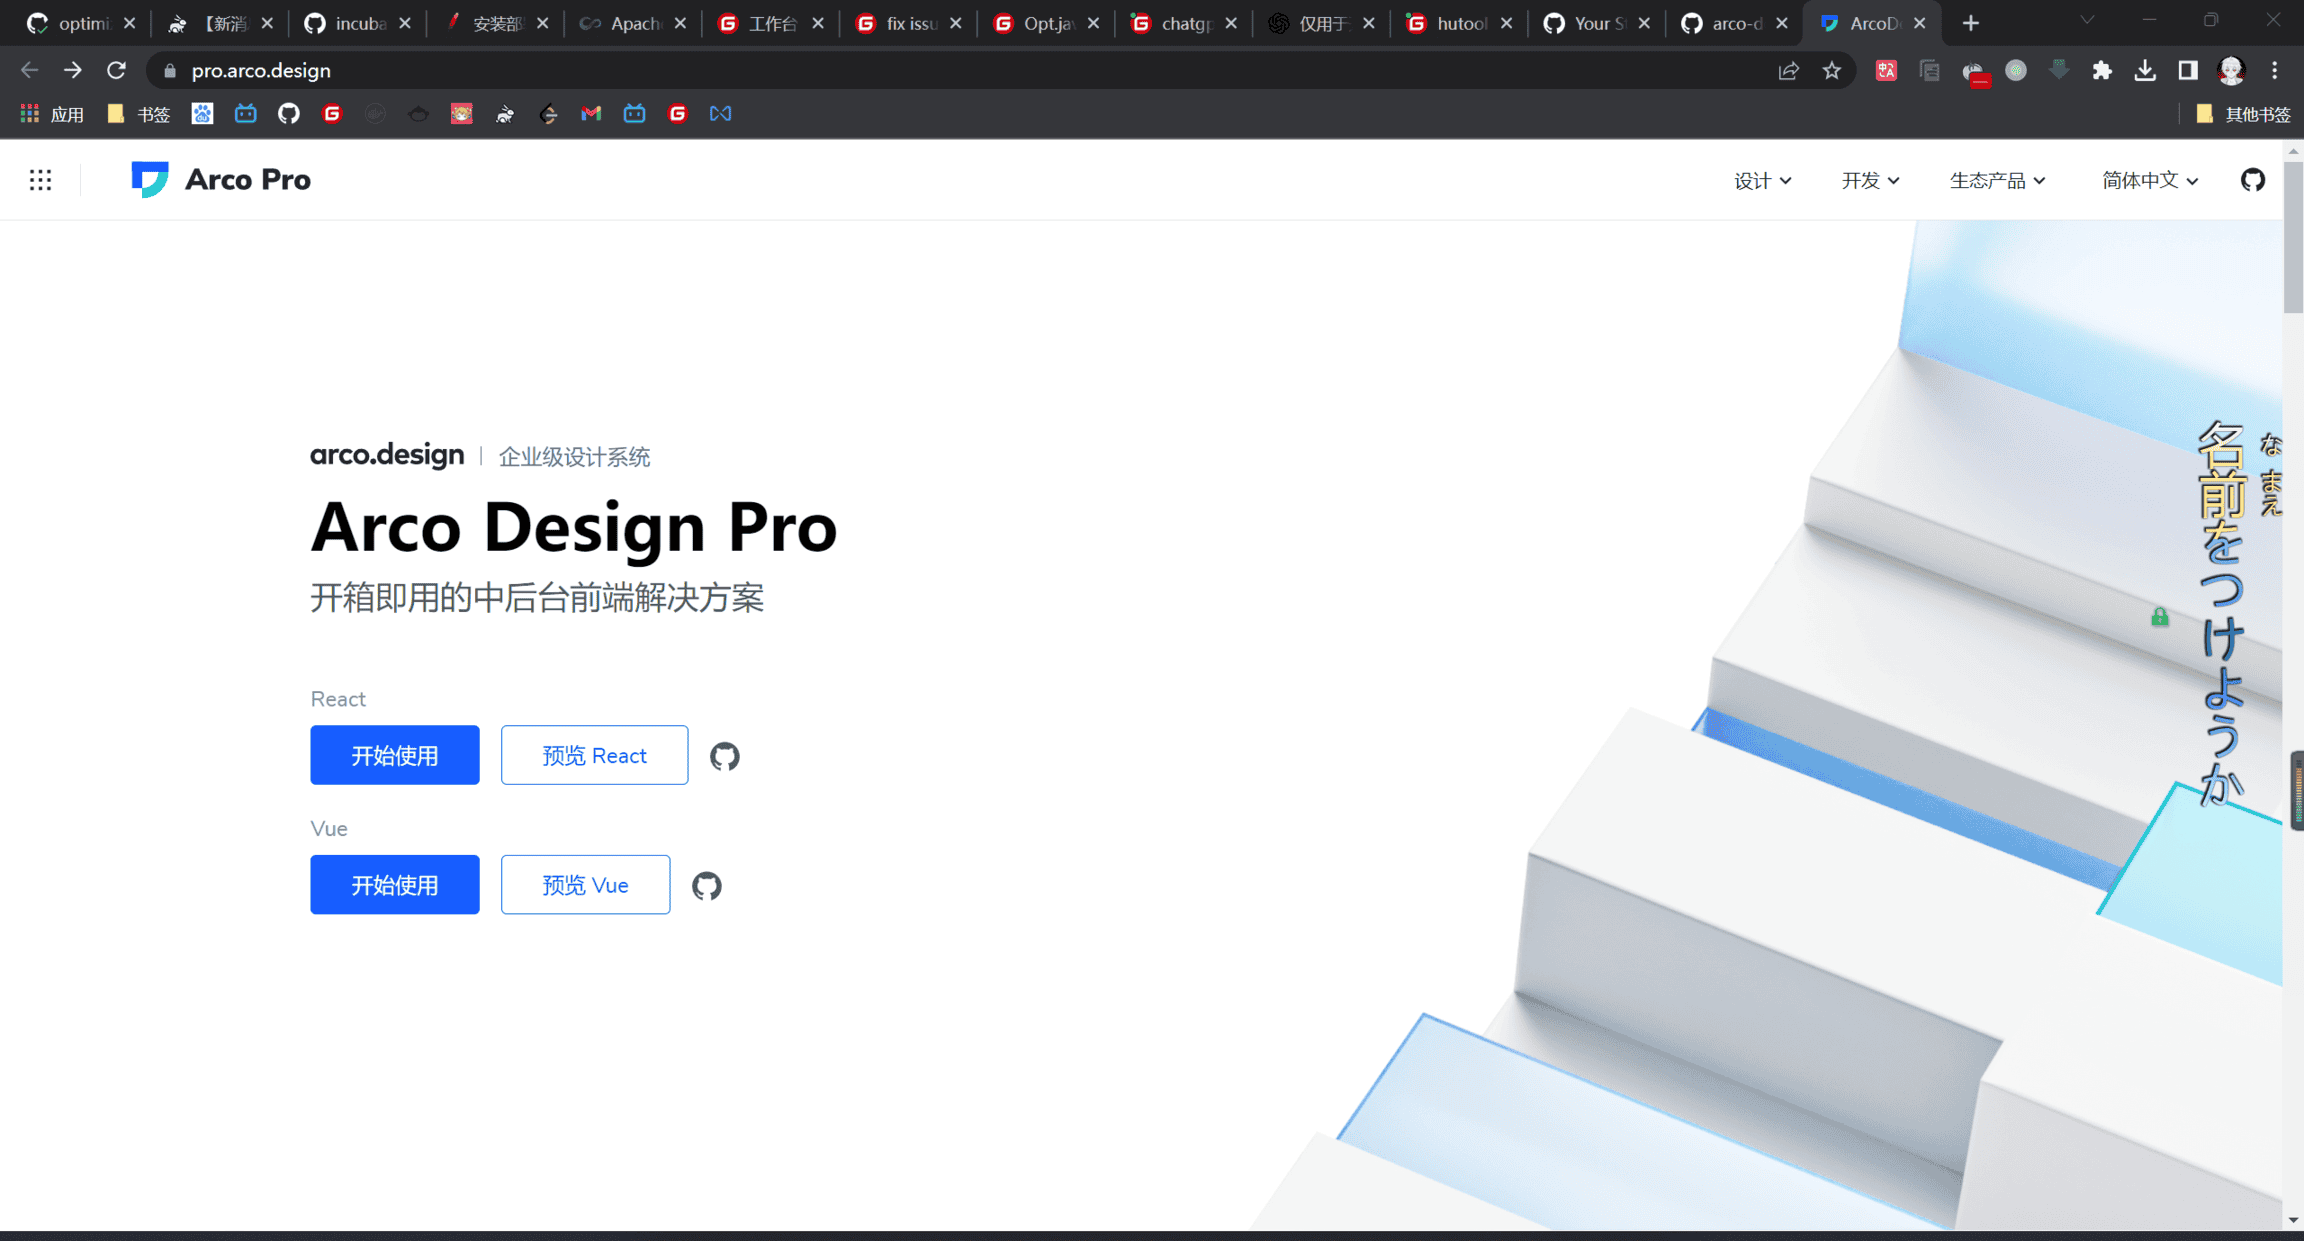Image resolution: width=2304 pixels, height=1241 pixels.
Task: Open GitHub icon in site header
Action: (x=2252, y=180)
